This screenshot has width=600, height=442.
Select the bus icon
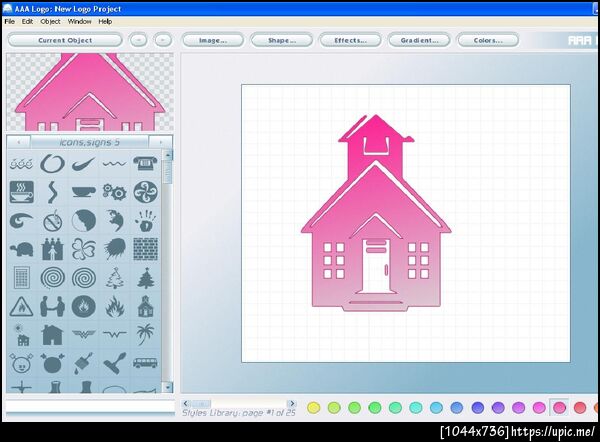pyautogui.click(x=145, y=363)
